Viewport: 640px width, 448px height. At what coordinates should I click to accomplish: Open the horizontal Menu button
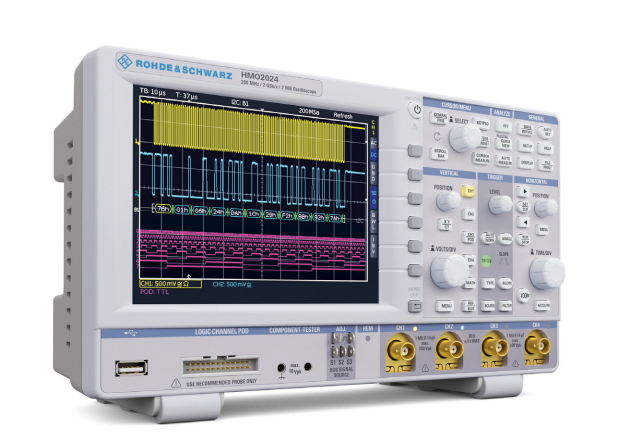[x=543, y=229]
